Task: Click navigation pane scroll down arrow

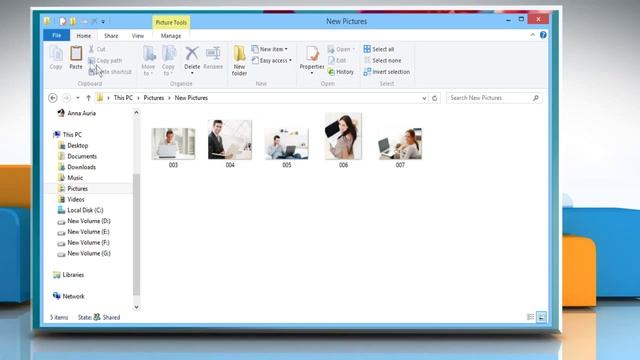Action: click(x=136, y=307)
